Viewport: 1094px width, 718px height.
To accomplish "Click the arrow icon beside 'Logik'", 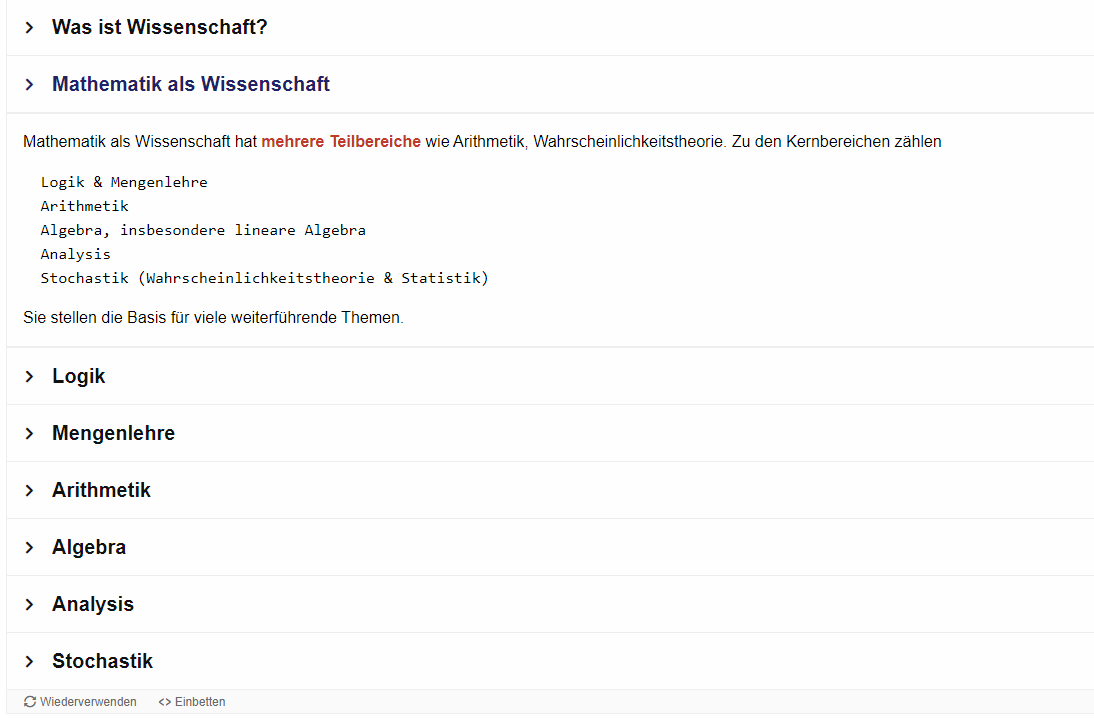I will tap(29, 377).
